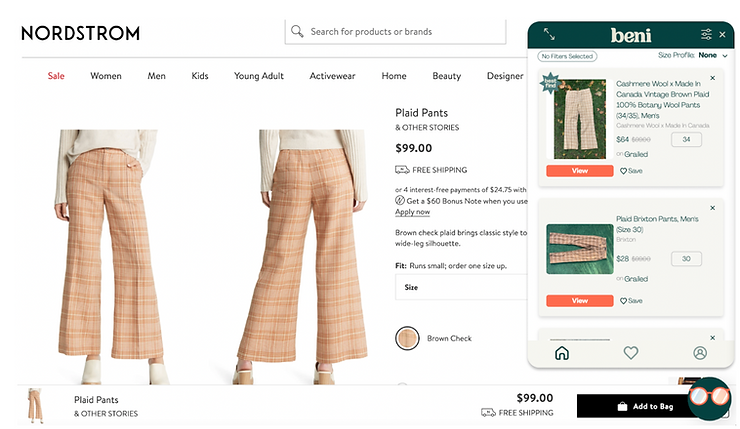Click the search magnifier icon
This screenshot has width=740, height=429.
point(297,31)
